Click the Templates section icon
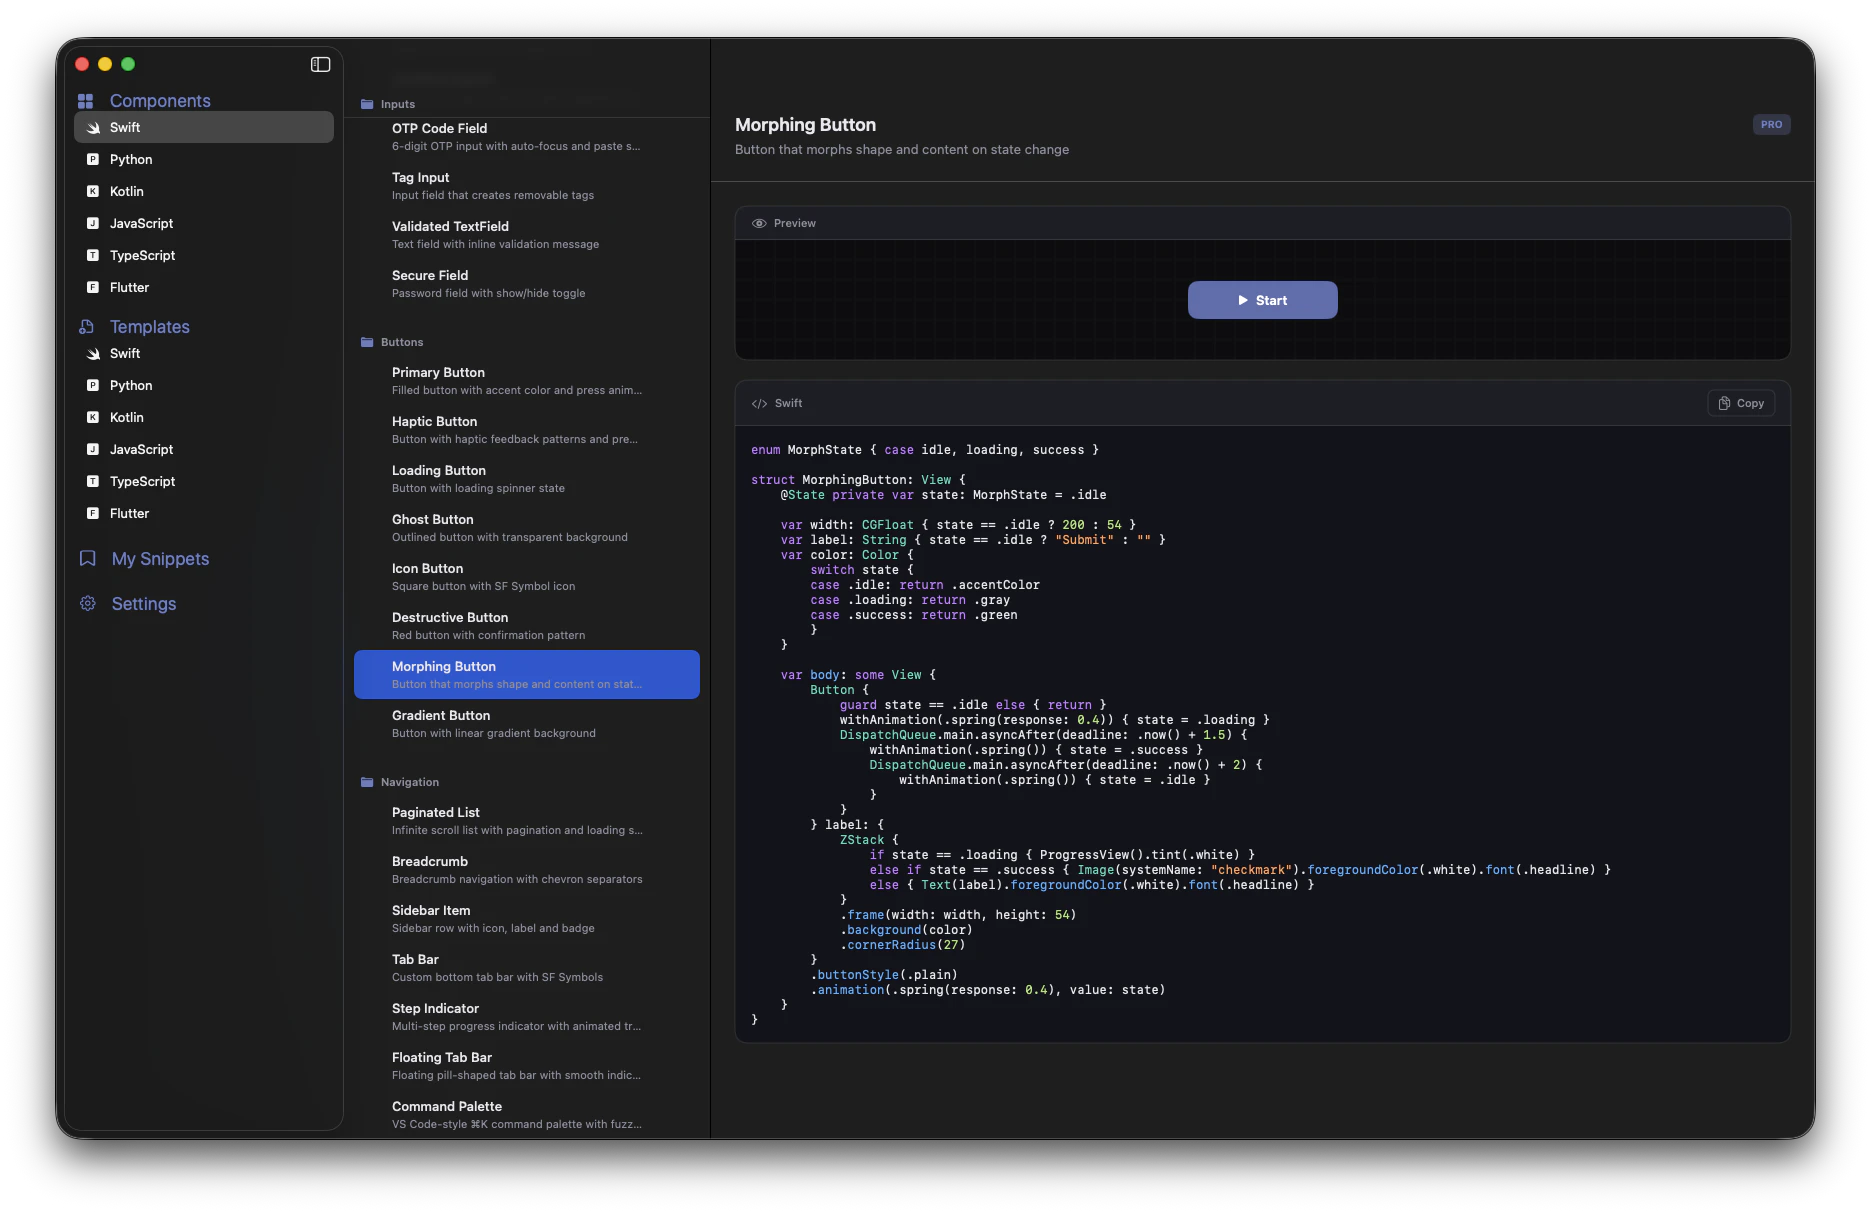Image resolution: width=1871 pixels, height=1213 pixels. click(x=87, y=327)
